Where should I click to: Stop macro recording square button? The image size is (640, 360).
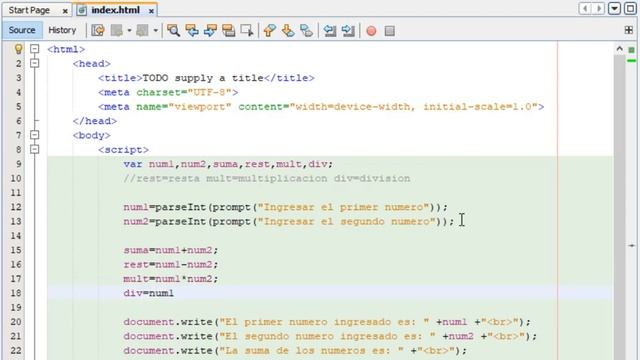click(389, 31)
